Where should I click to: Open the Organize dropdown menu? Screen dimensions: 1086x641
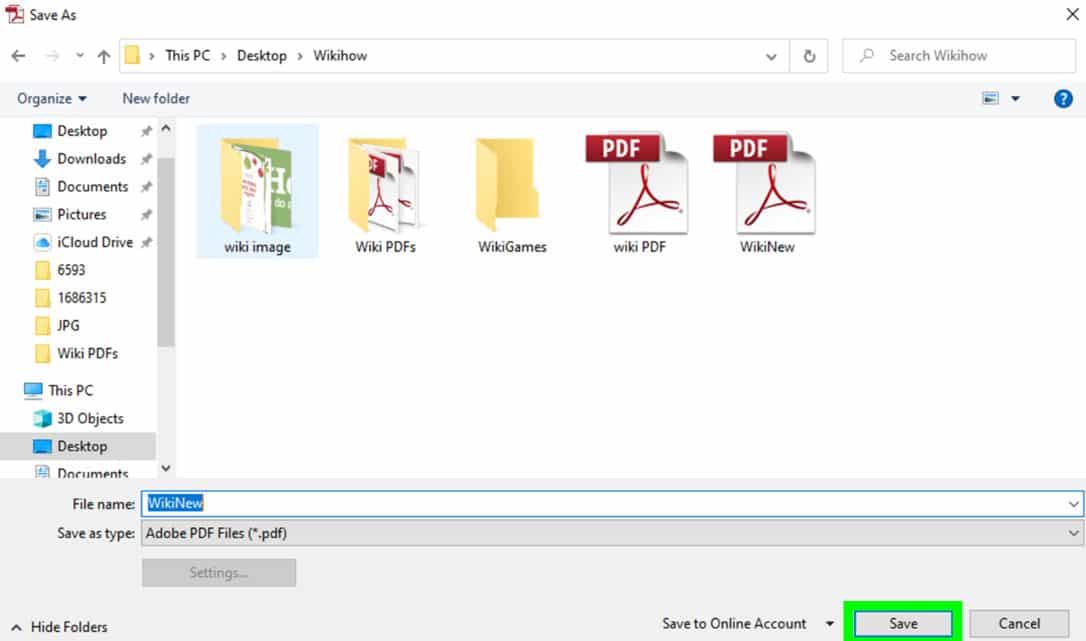pyautogui.click(x=50, y=98)
